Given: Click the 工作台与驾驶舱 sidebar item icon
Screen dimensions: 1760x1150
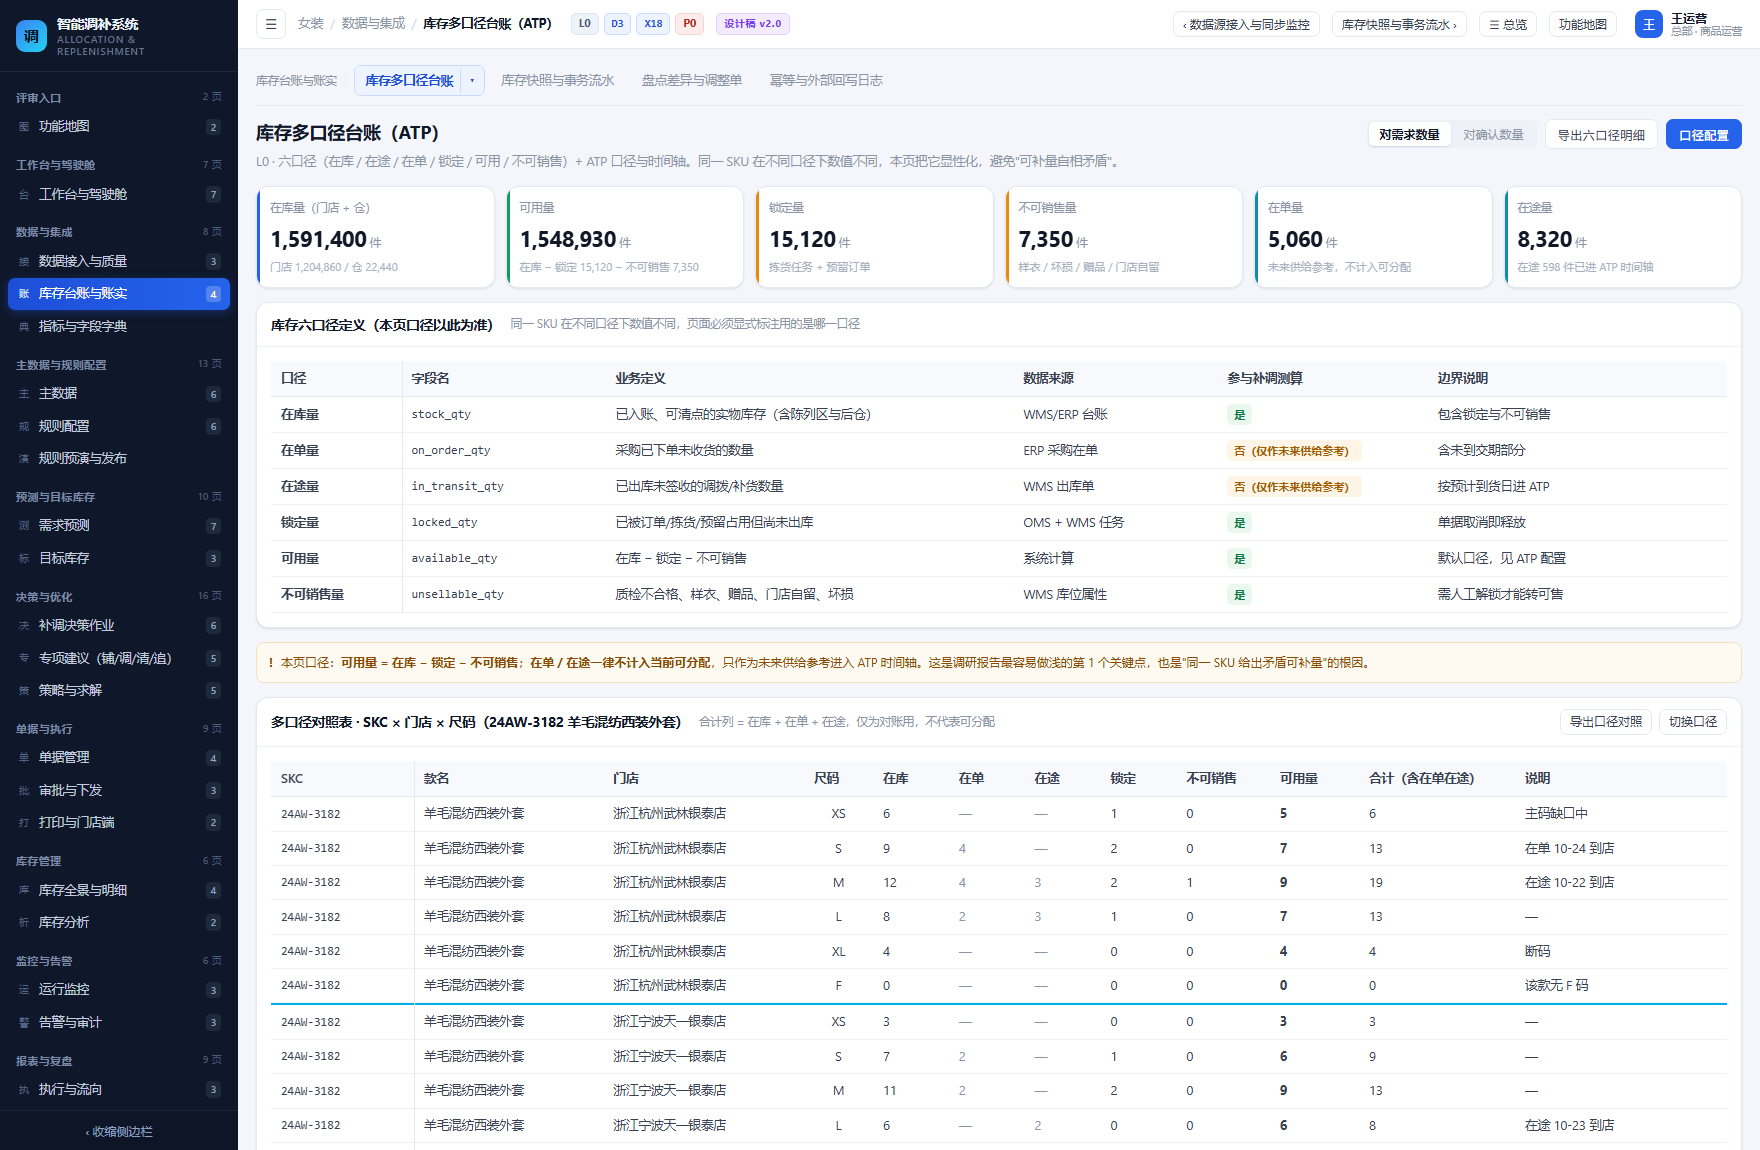Looking at the screenshot, I should (x=24, y=195).
